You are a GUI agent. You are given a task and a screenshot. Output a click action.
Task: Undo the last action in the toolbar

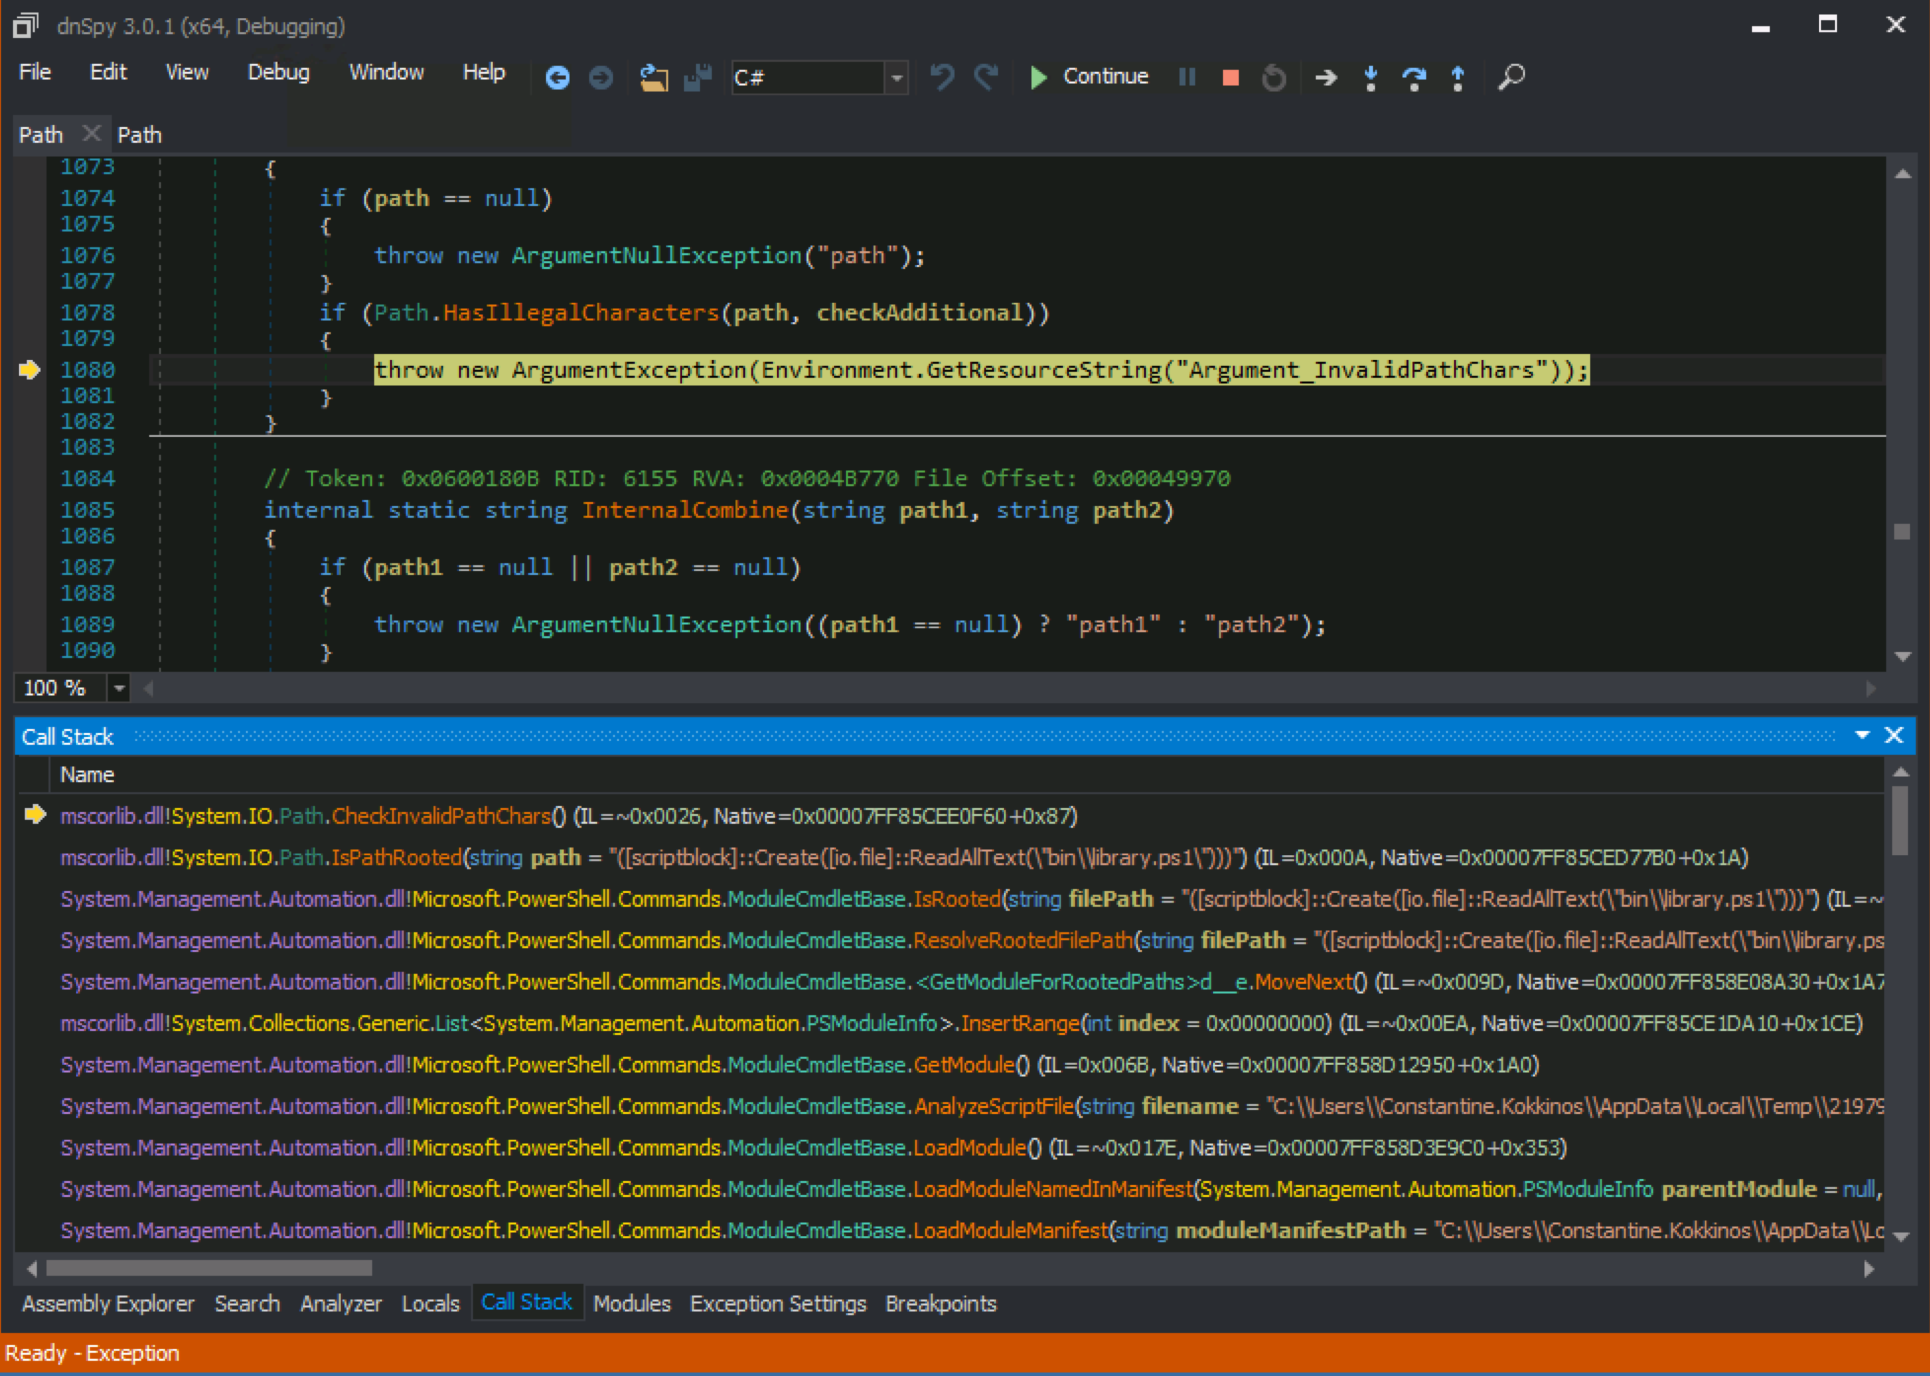tap(941, 77)
